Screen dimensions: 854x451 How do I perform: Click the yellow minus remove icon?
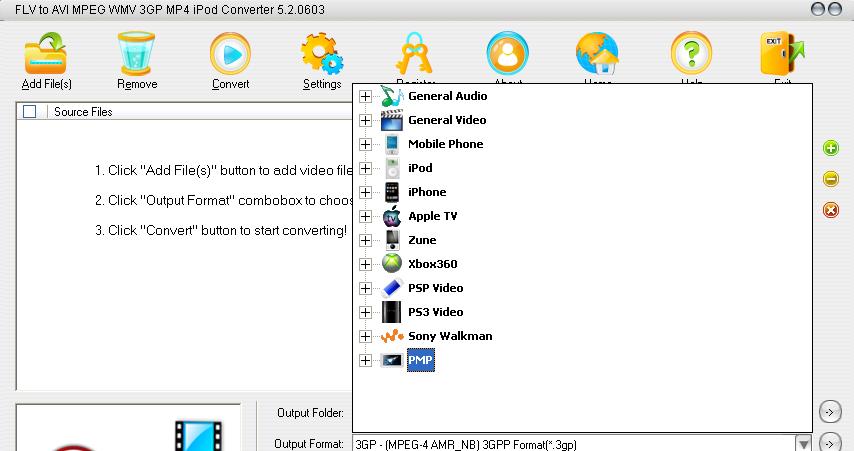click(831, 179)
